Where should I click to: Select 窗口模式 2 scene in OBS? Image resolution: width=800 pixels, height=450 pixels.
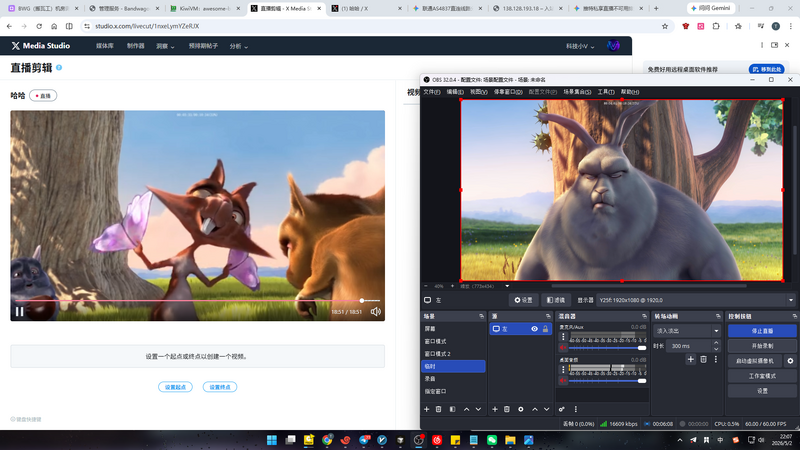pyautogui.click(x=453, y=354)
